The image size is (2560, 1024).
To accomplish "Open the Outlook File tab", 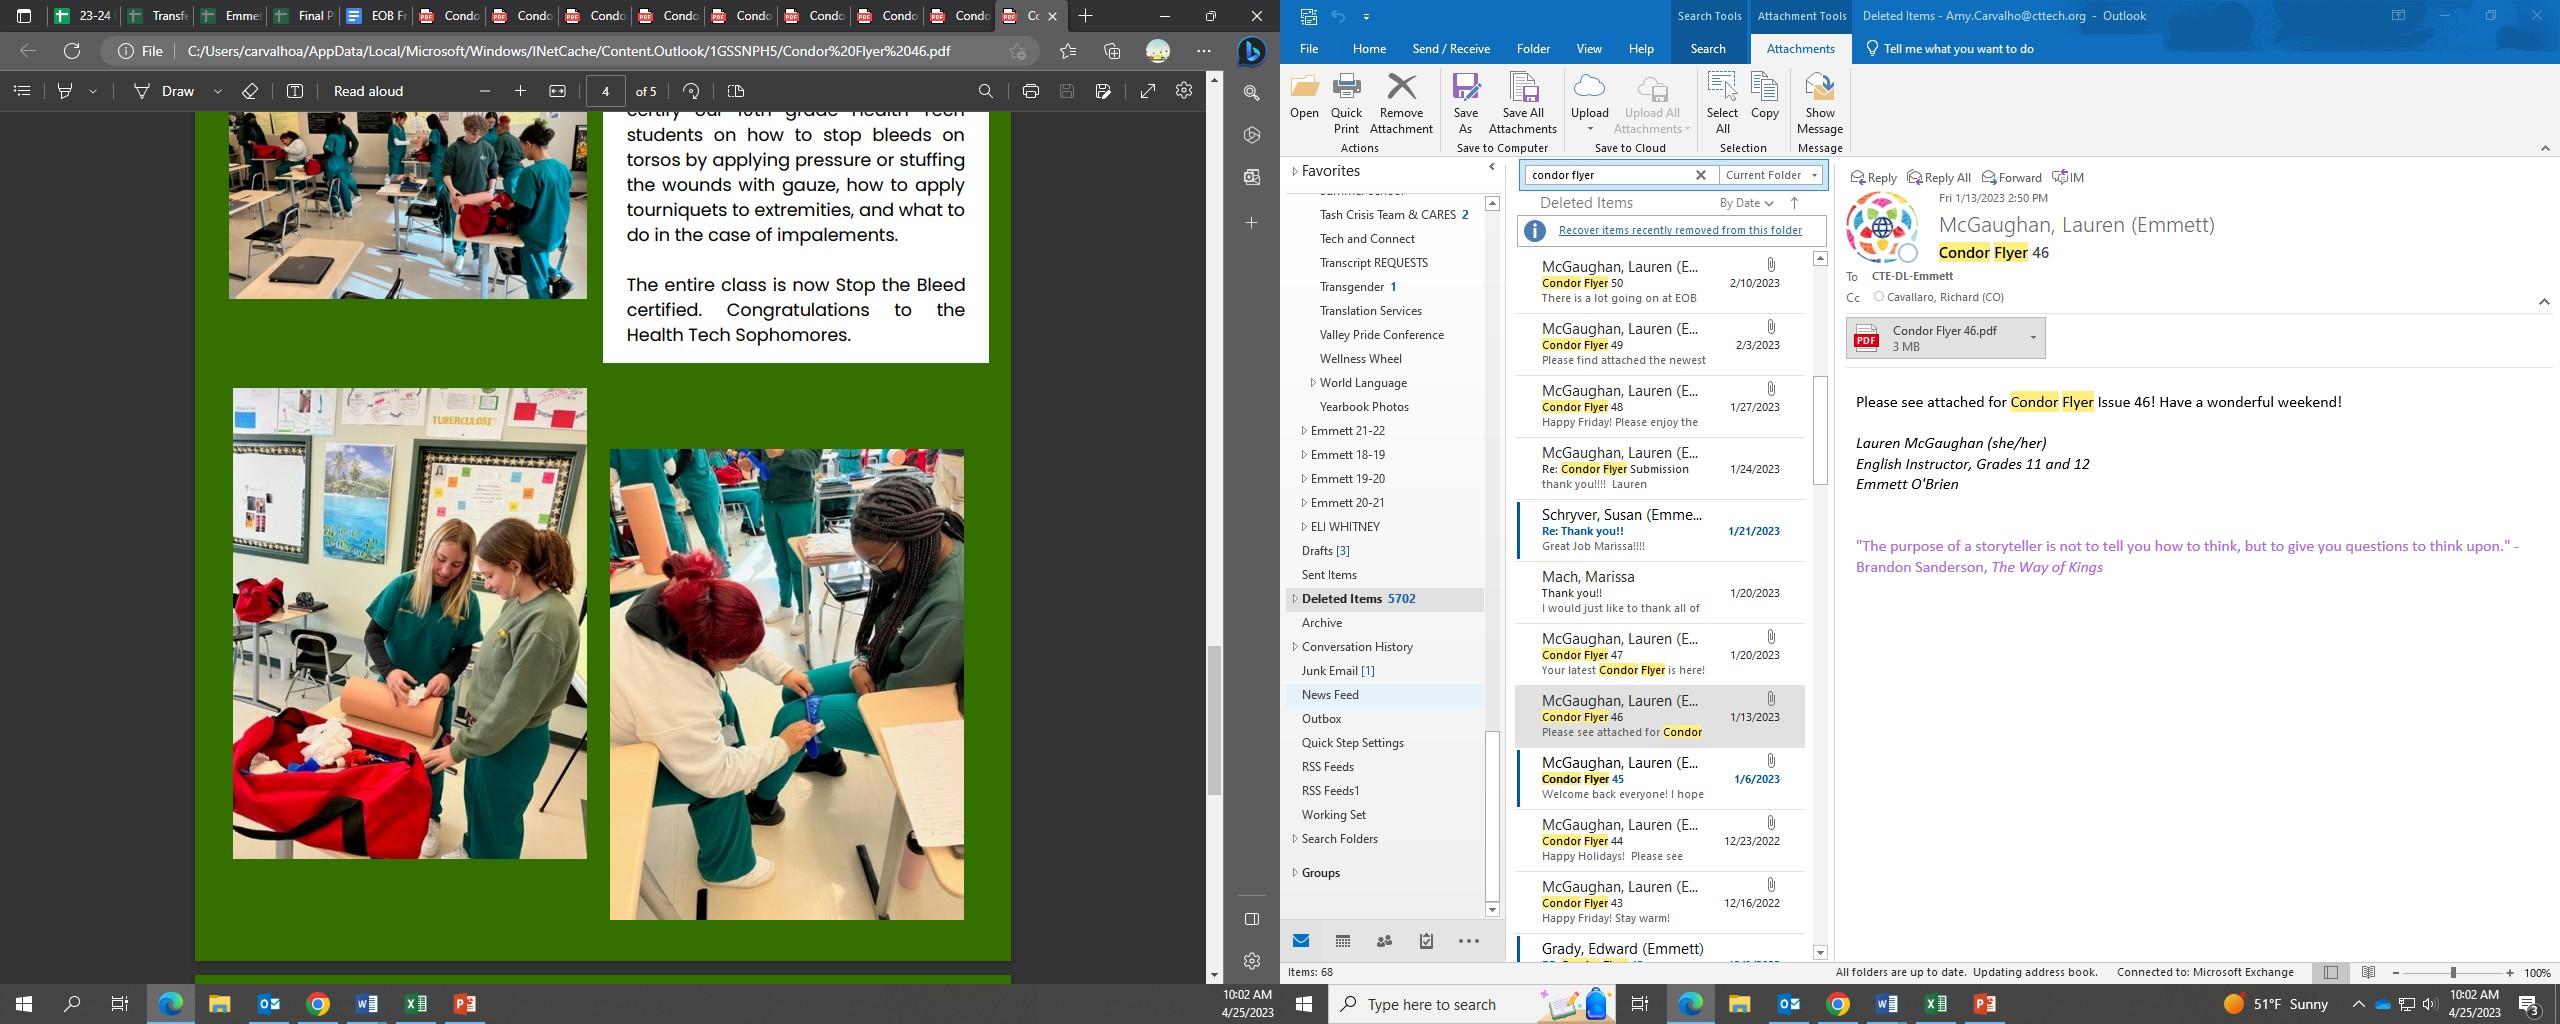I will pyautogui.click(x=1308, y=48).
